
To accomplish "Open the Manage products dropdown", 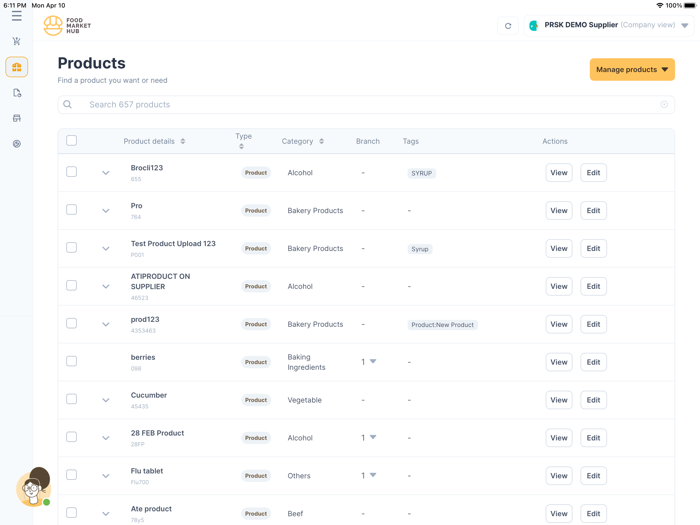I will click(632, 70).
